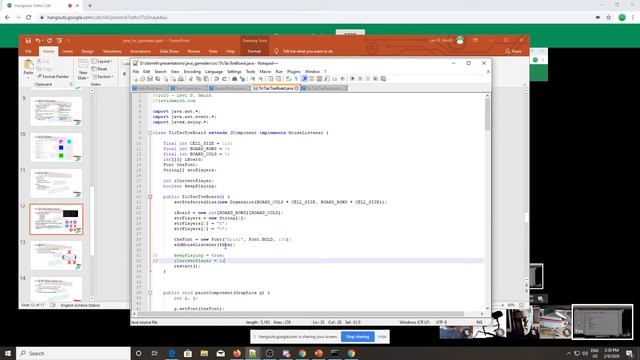
Task: Click the Share button in PowerPoint
Action: click(x=513, y=51)
